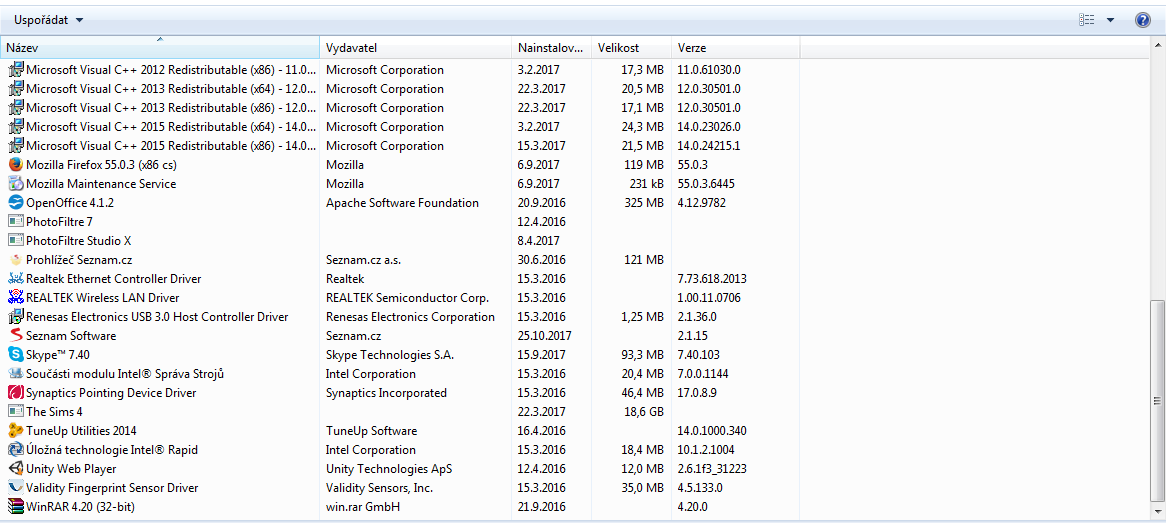1166x523 pixels.
Task: Select the WinRAR 4.20 icon
Action: [x=15, y=507]
